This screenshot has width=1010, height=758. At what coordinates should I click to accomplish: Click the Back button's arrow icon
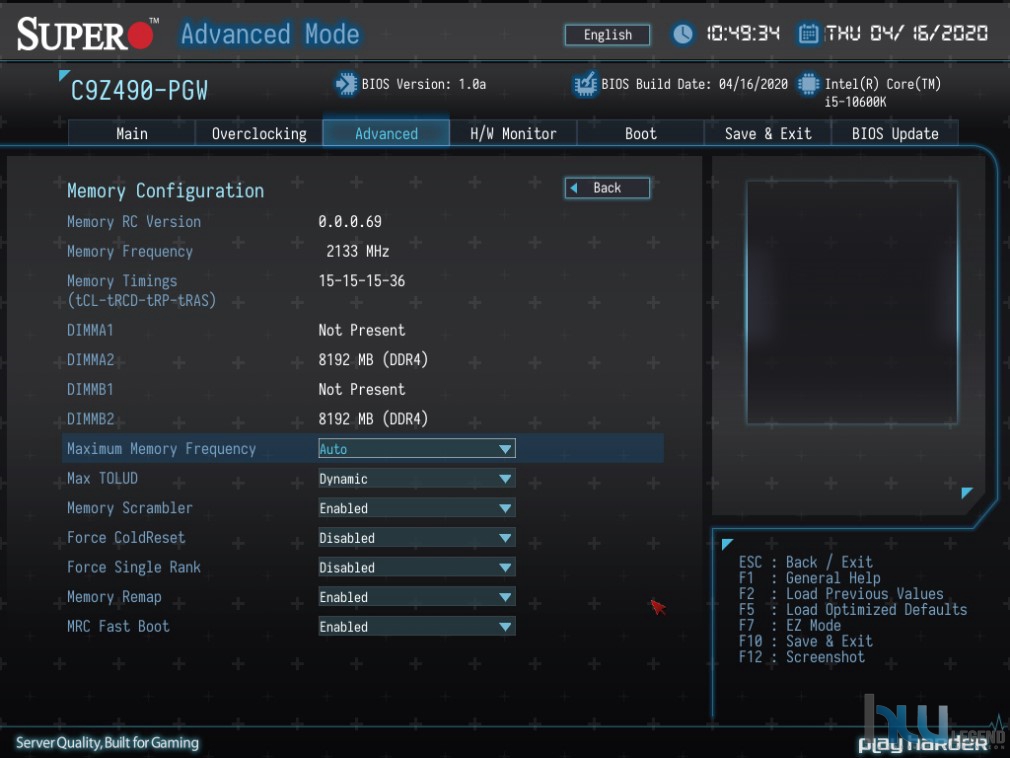(574, 188)
